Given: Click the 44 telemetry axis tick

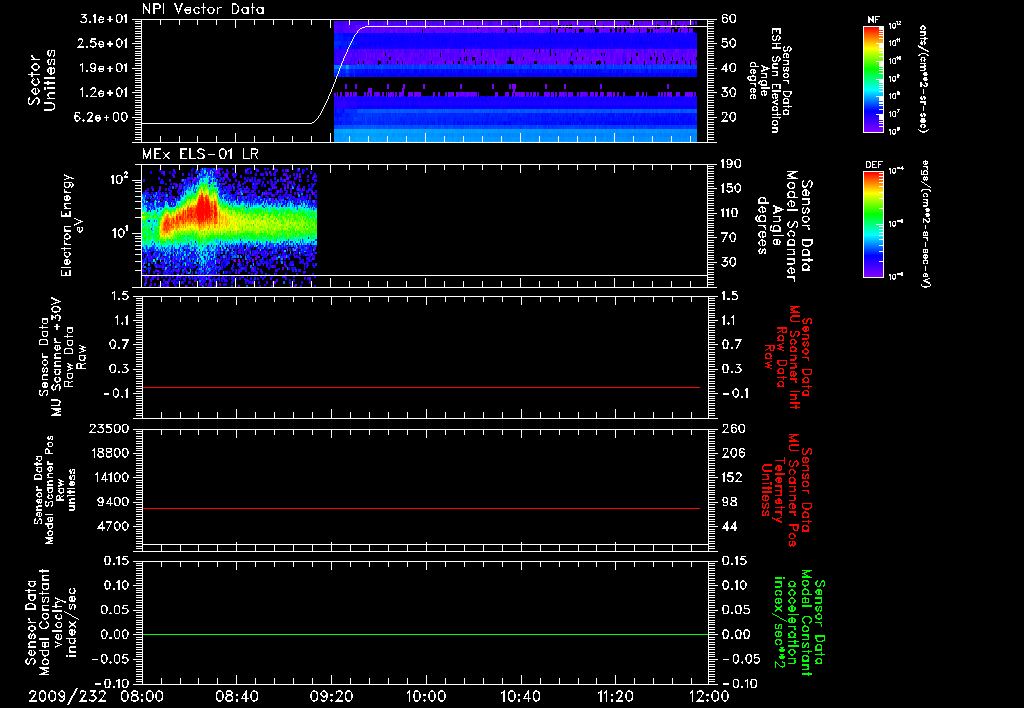Looking at the screenshot, I should pyautogui.click(x=729, y=526).
